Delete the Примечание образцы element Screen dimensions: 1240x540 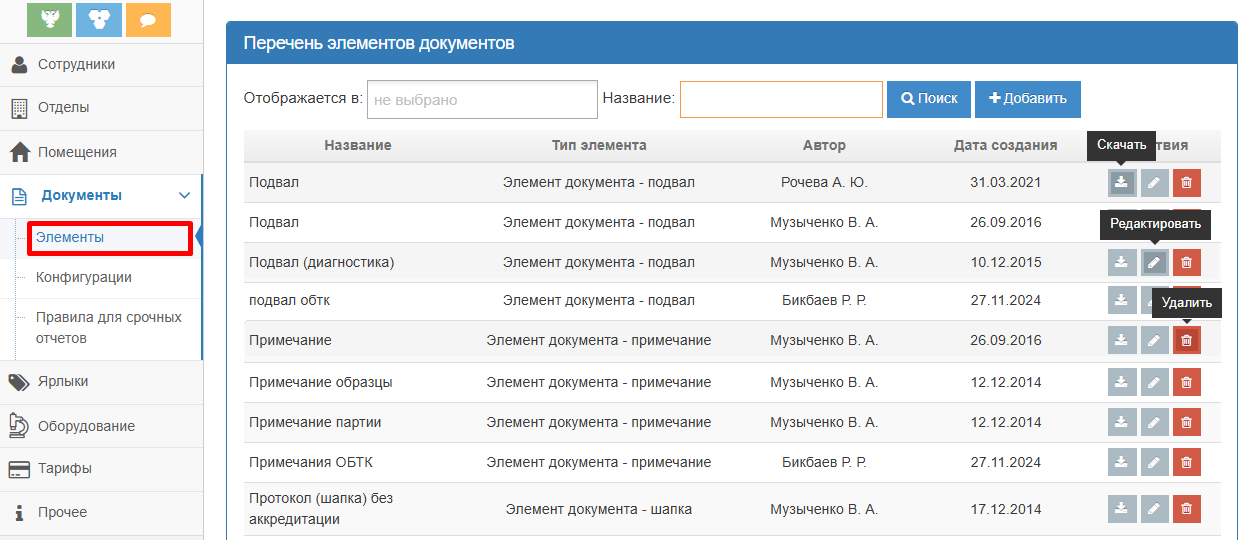coord(1186,382)
